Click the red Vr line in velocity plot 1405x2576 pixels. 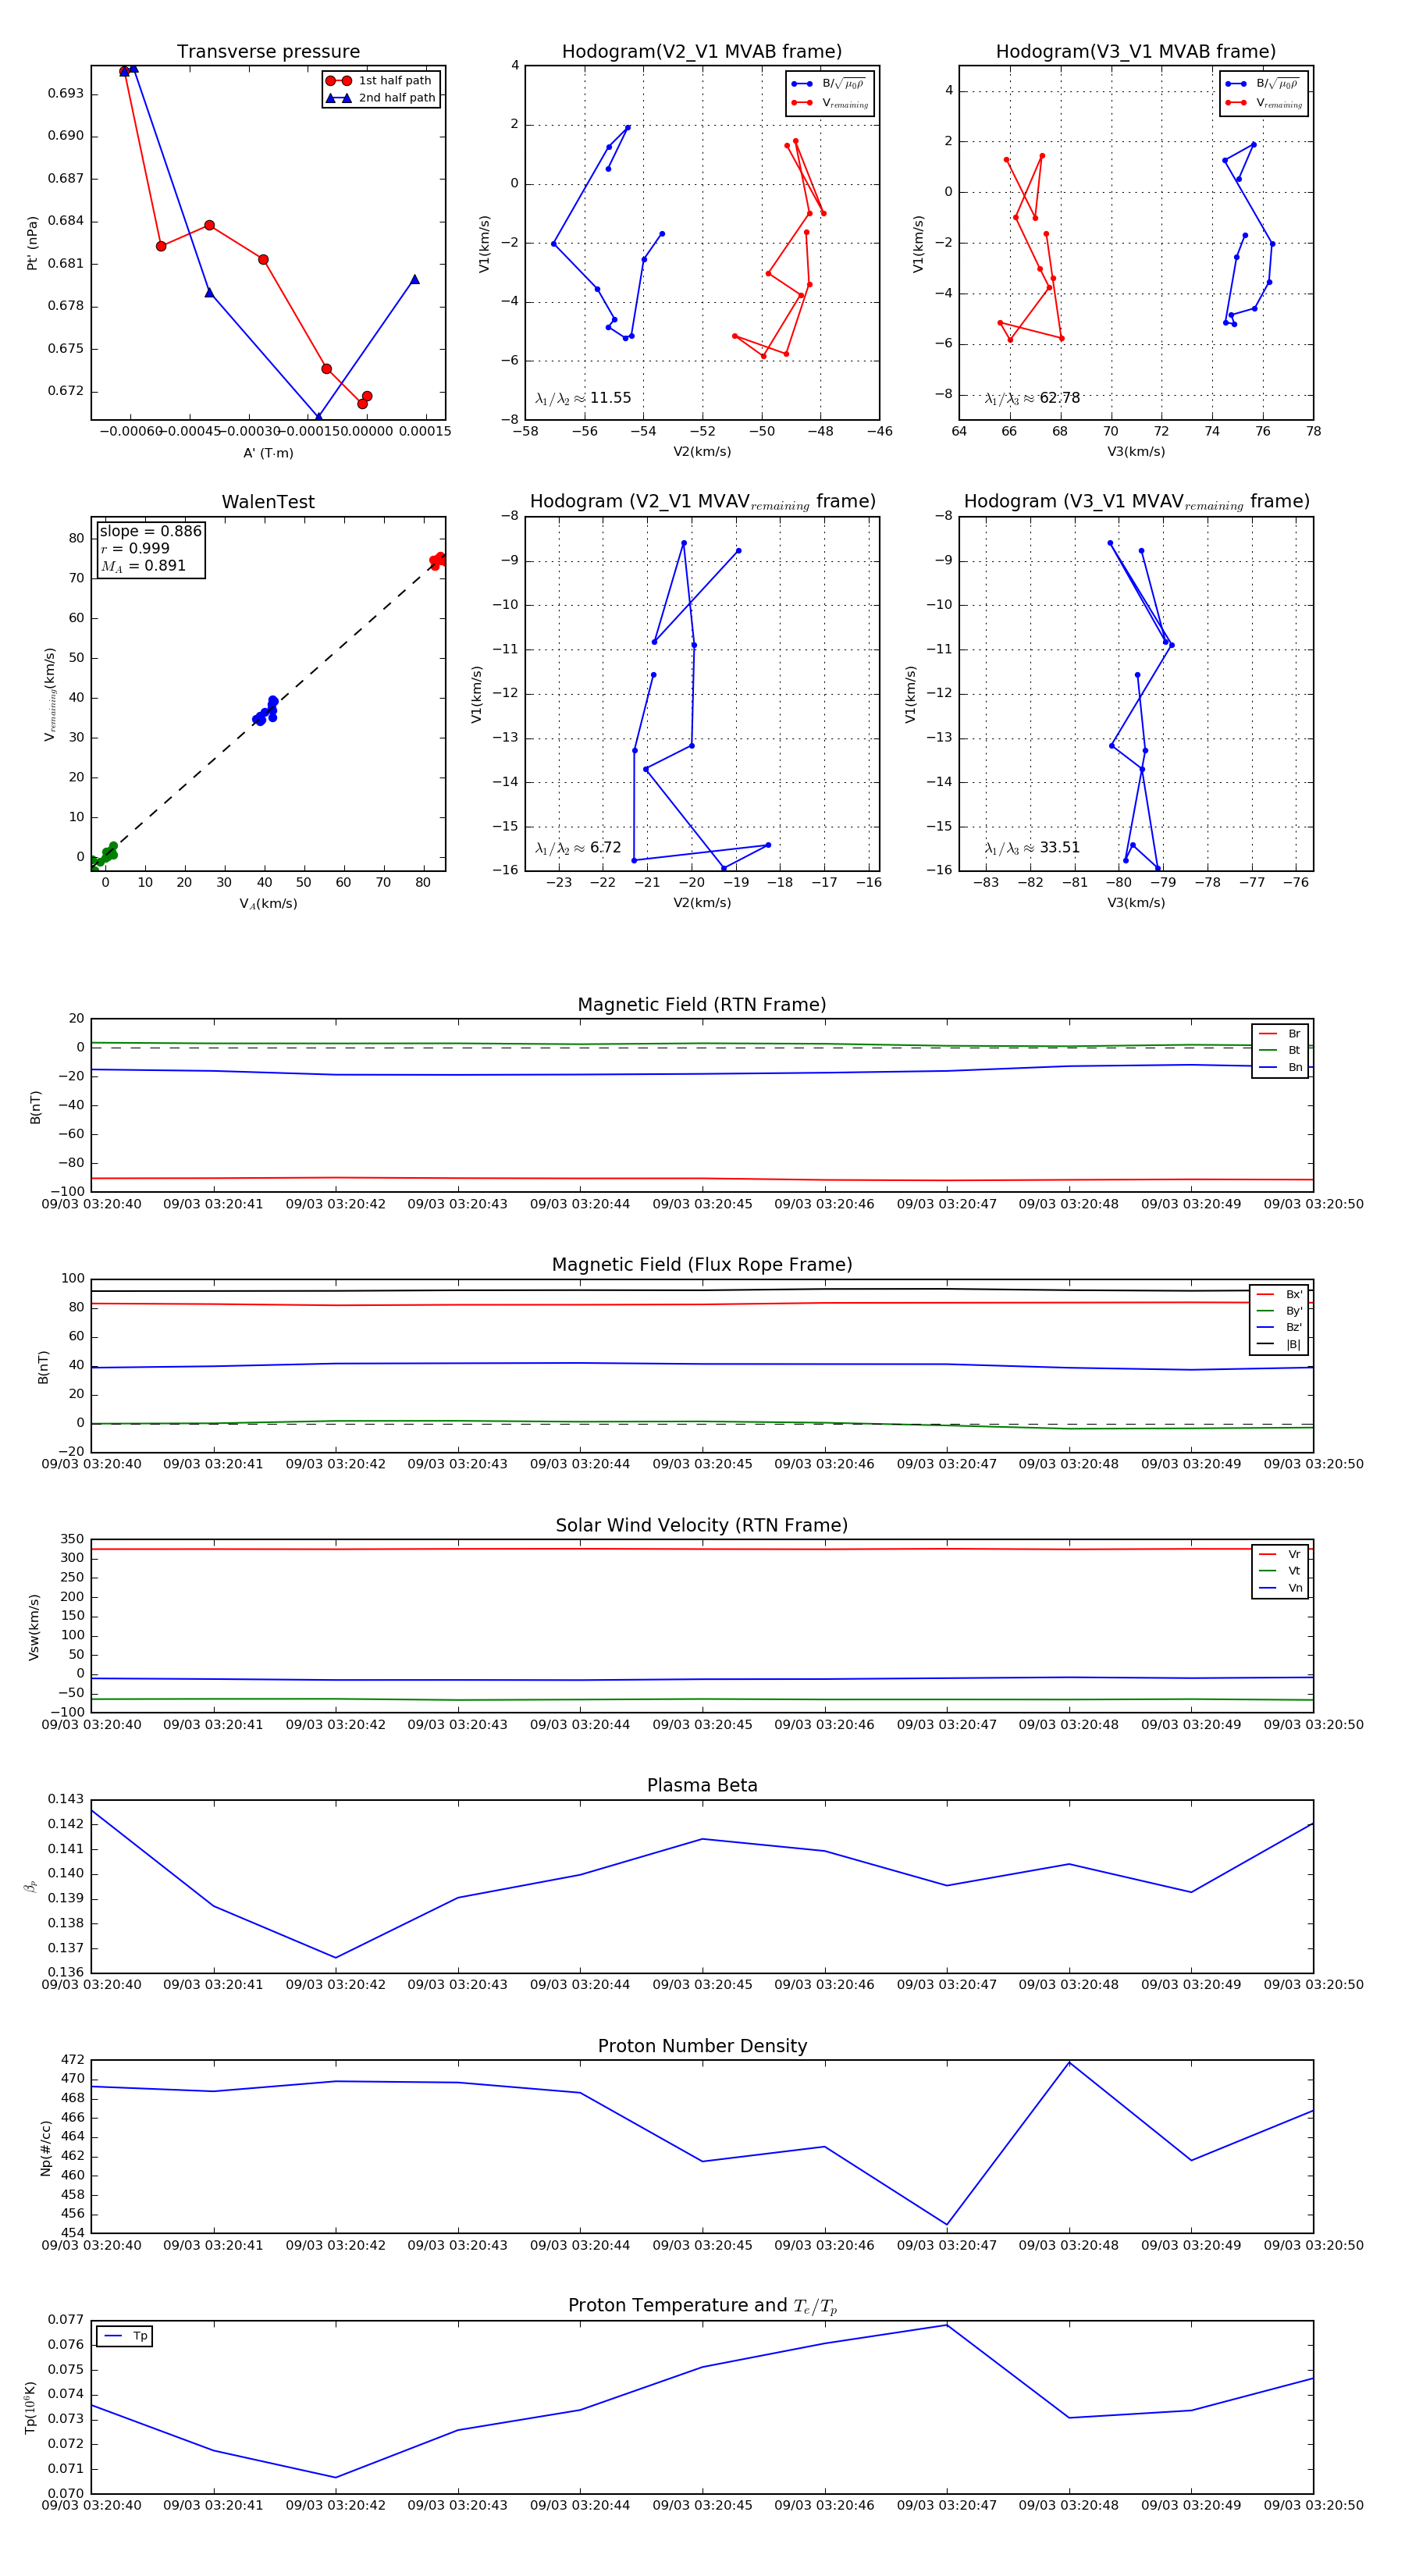[x=702, y=1549]
